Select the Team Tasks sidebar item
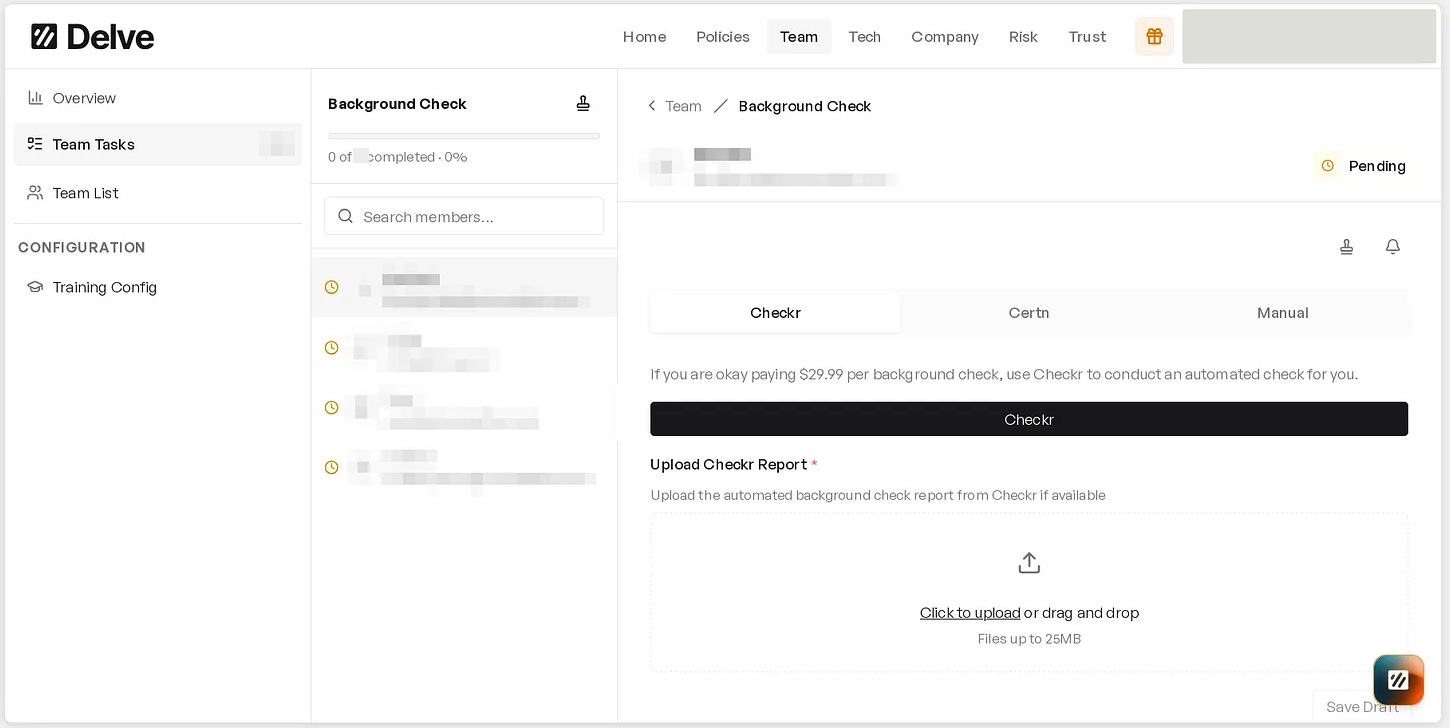This screenshot has width=1450, height=728. (158, 144)
